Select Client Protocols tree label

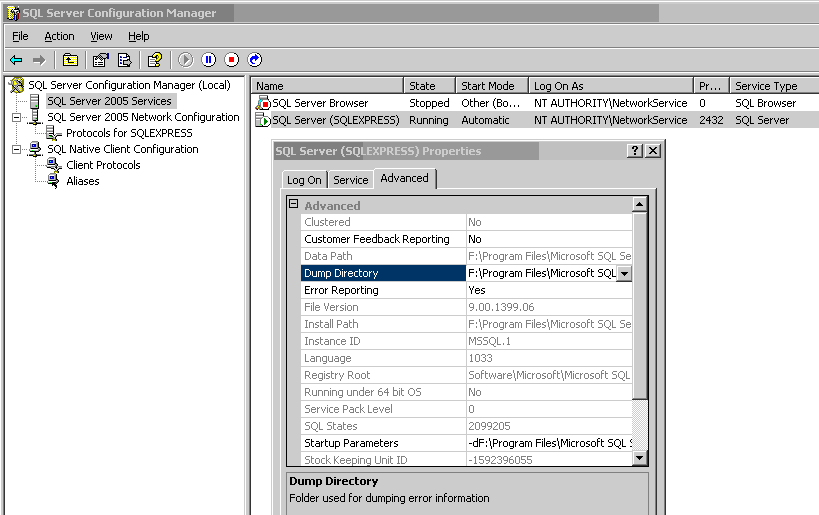tap(103, 165)
